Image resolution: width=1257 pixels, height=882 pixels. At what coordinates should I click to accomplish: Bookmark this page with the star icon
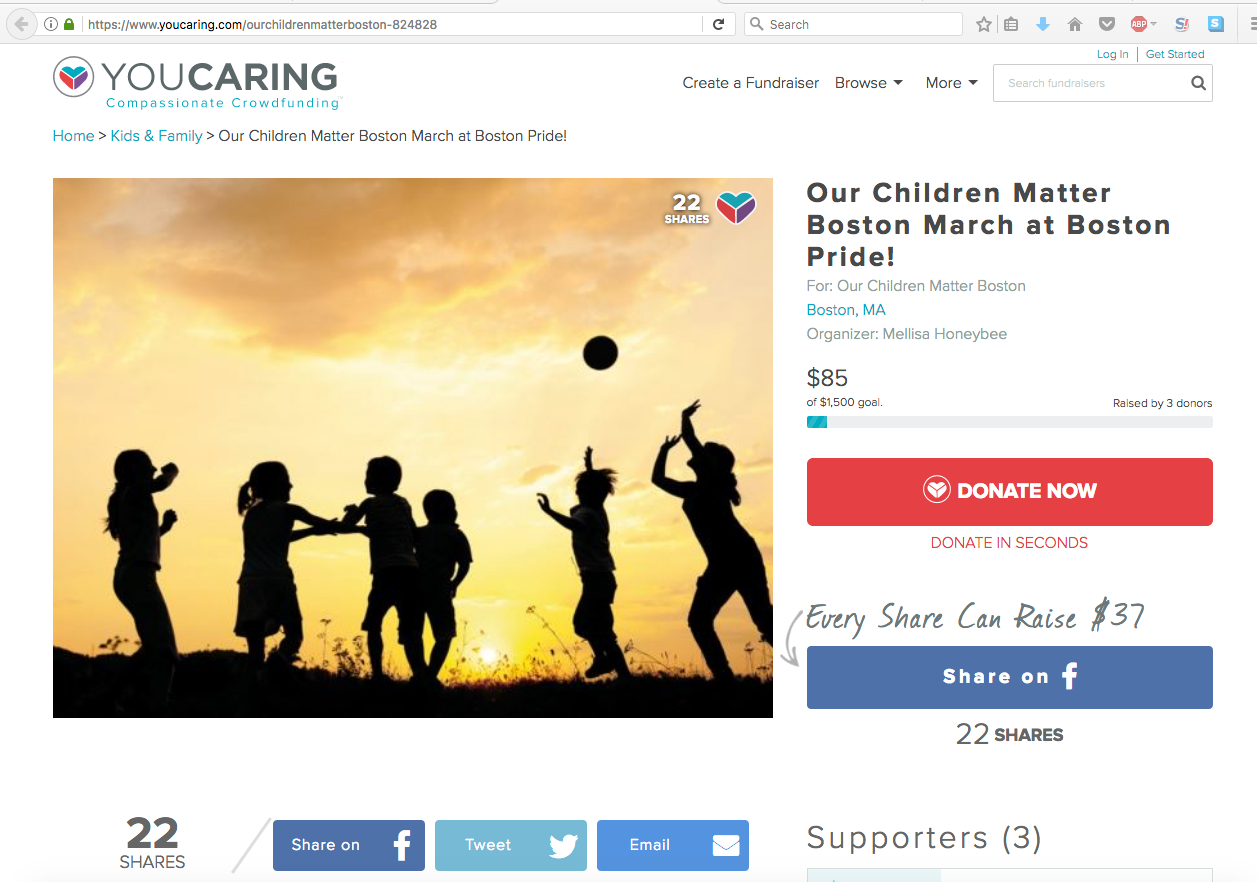click(x=984, y=24)
